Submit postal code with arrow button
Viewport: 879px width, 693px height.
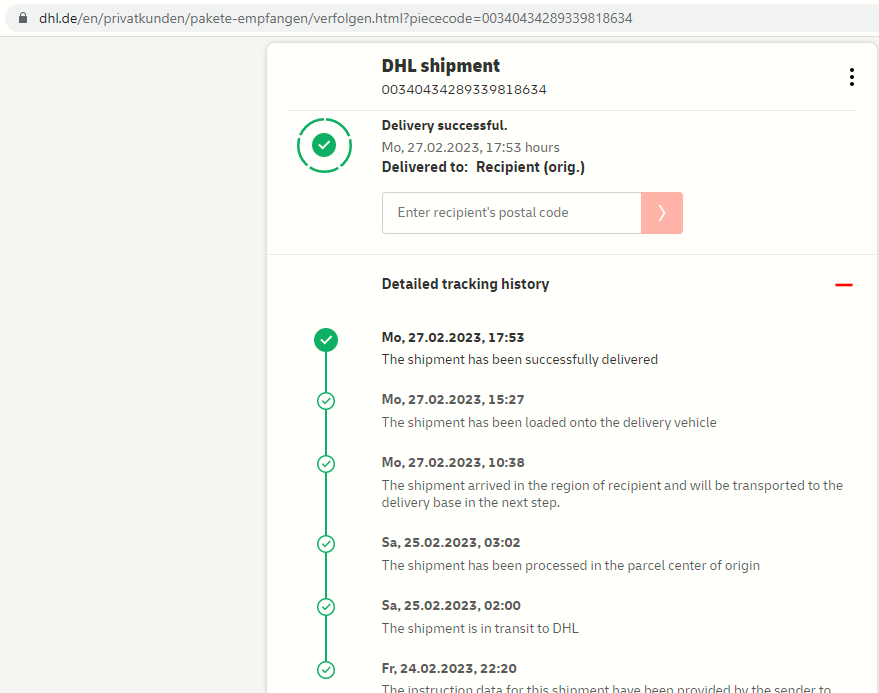coord(662,213)
